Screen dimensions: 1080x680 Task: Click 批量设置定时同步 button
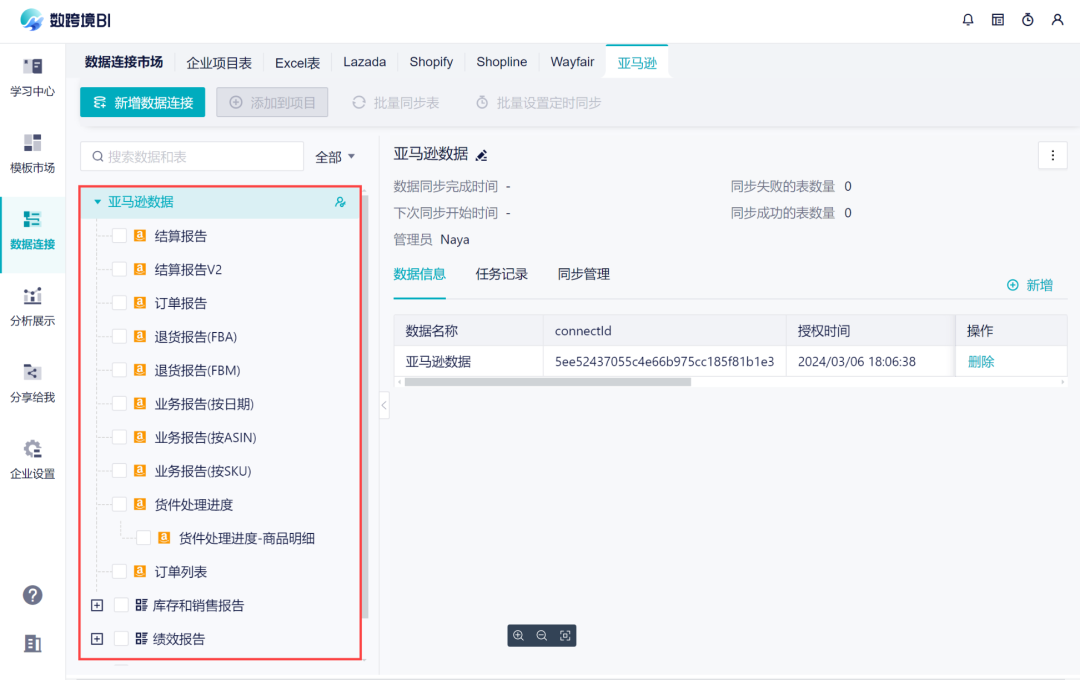(539, 103)
